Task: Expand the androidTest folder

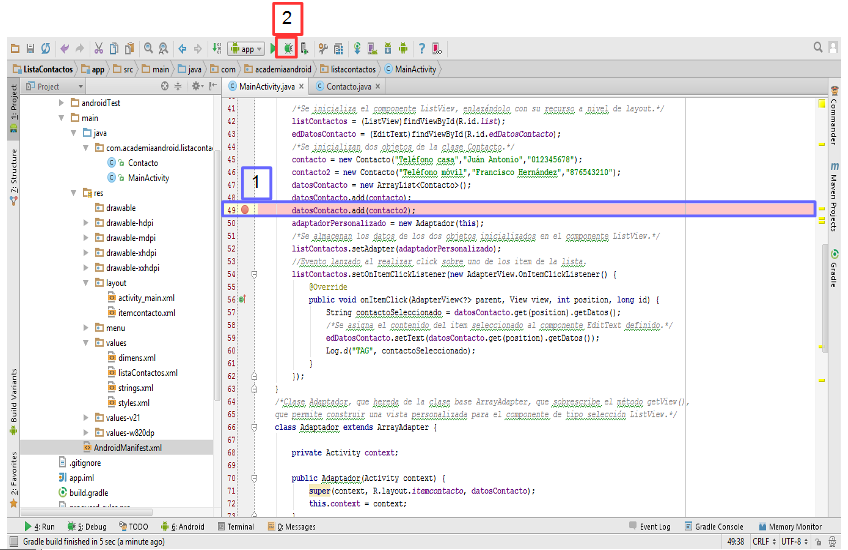Action: [x=61, y=103]
